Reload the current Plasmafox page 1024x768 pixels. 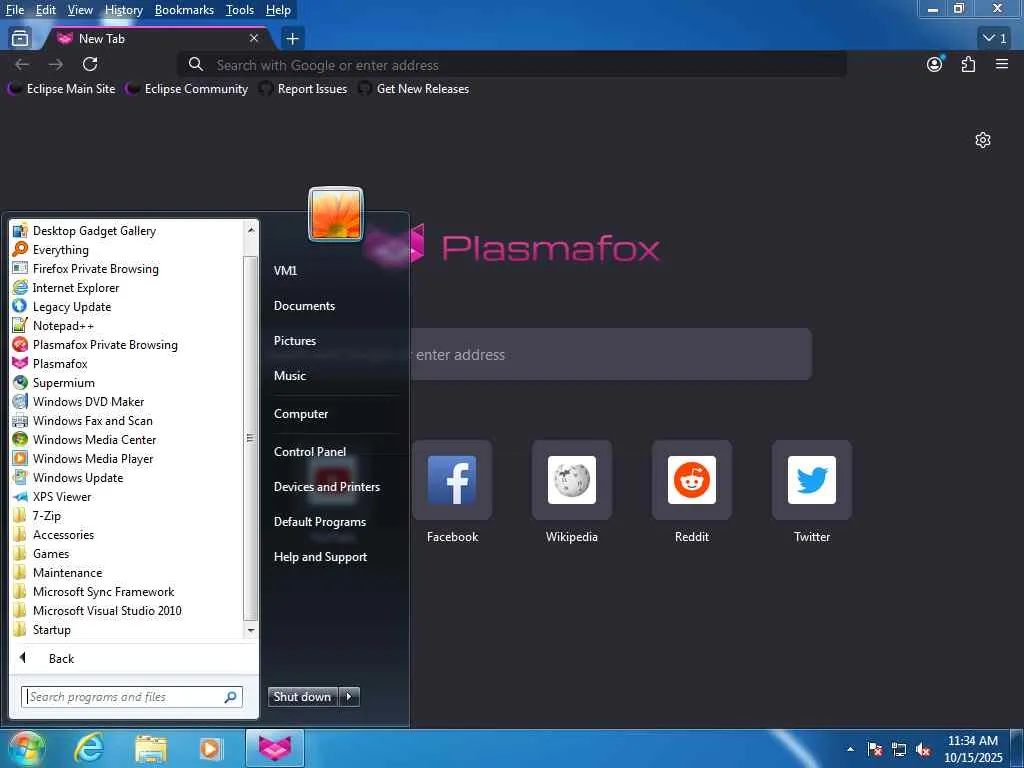tap(90, 64)
